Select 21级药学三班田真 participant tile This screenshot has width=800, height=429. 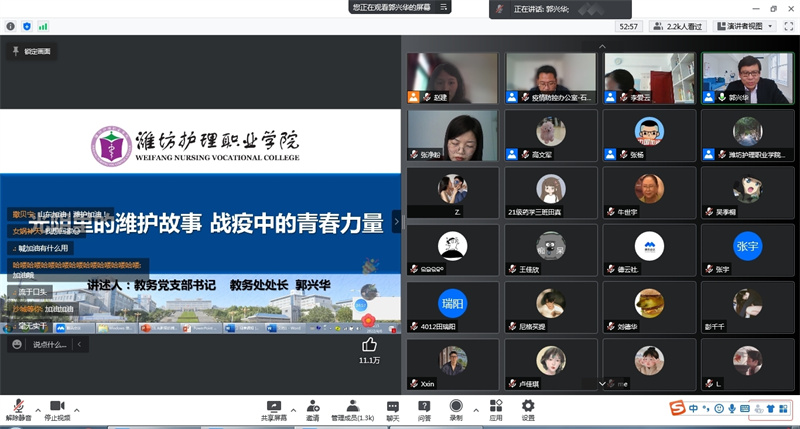pos(551,193)
